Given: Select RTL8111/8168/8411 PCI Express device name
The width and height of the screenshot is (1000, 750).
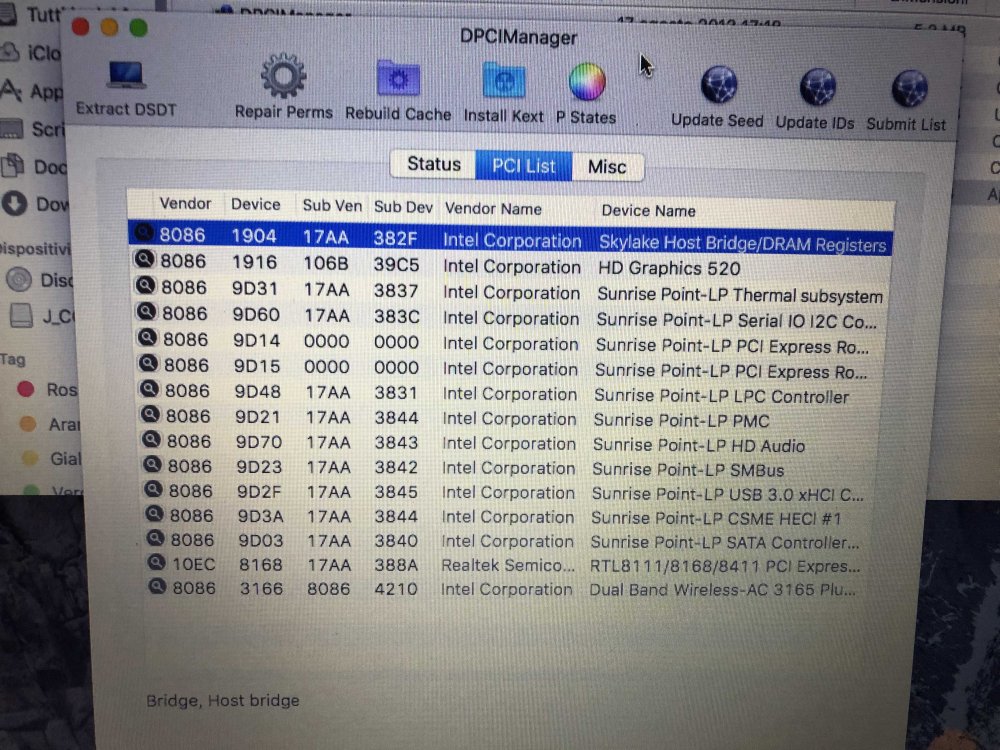Looking at the screenshot, I should (725, 566).
